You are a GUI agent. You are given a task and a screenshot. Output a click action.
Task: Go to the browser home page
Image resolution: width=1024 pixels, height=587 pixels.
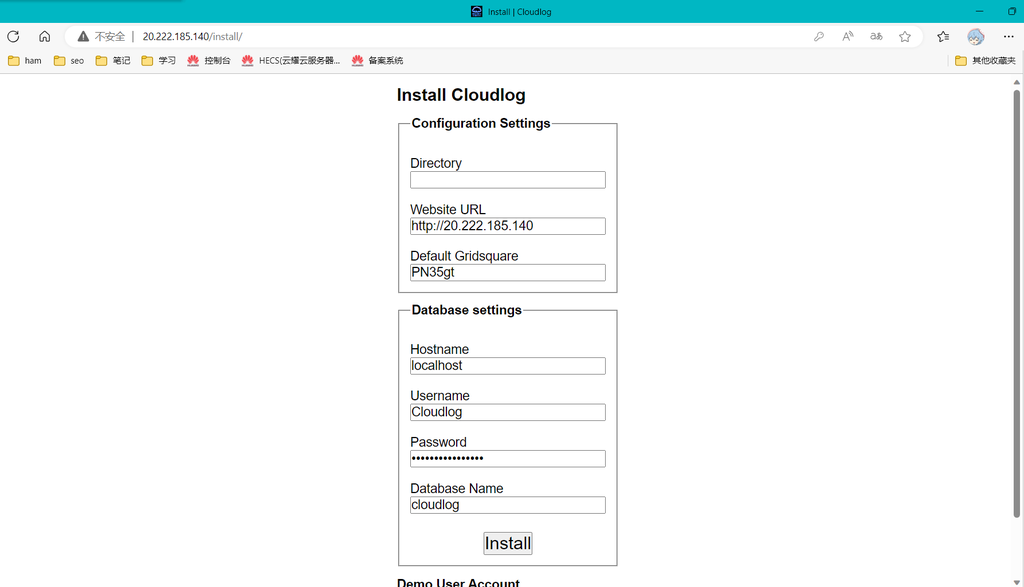tap(44, 37)
